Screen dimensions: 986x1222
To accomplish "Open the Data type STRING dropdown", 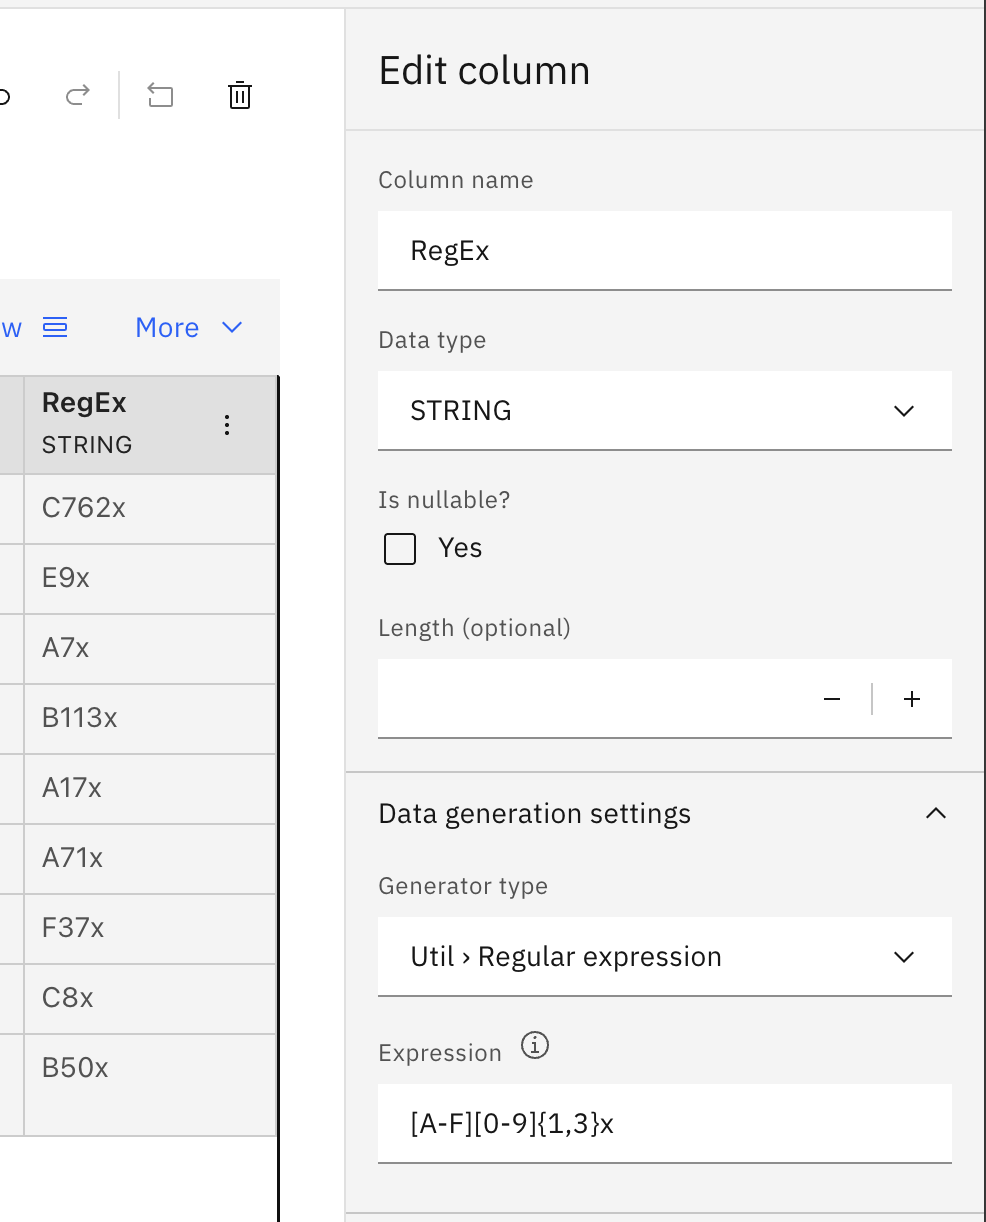I will tap(664, 411).
